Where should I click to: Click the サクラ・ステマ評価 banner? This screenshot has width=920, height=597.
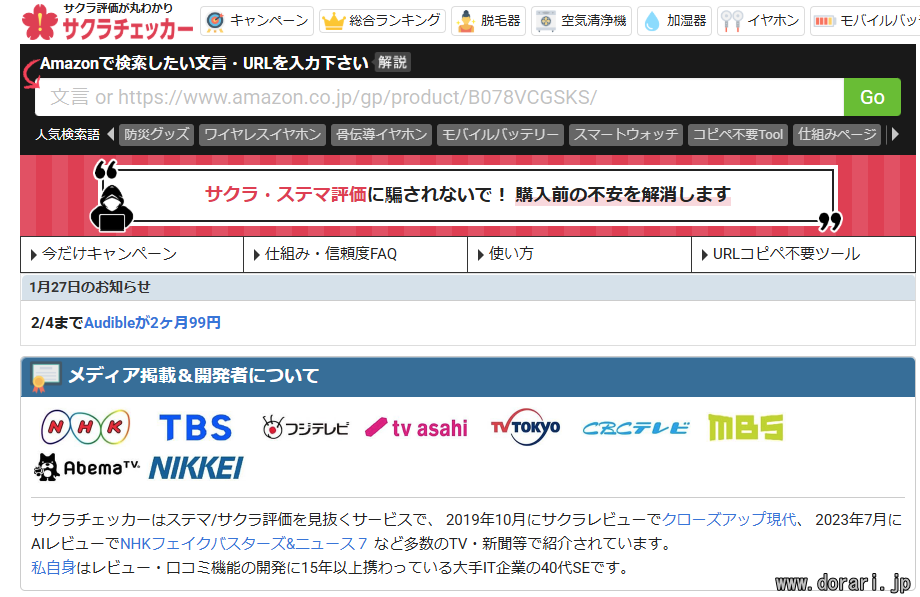click(x=468, y=195)
